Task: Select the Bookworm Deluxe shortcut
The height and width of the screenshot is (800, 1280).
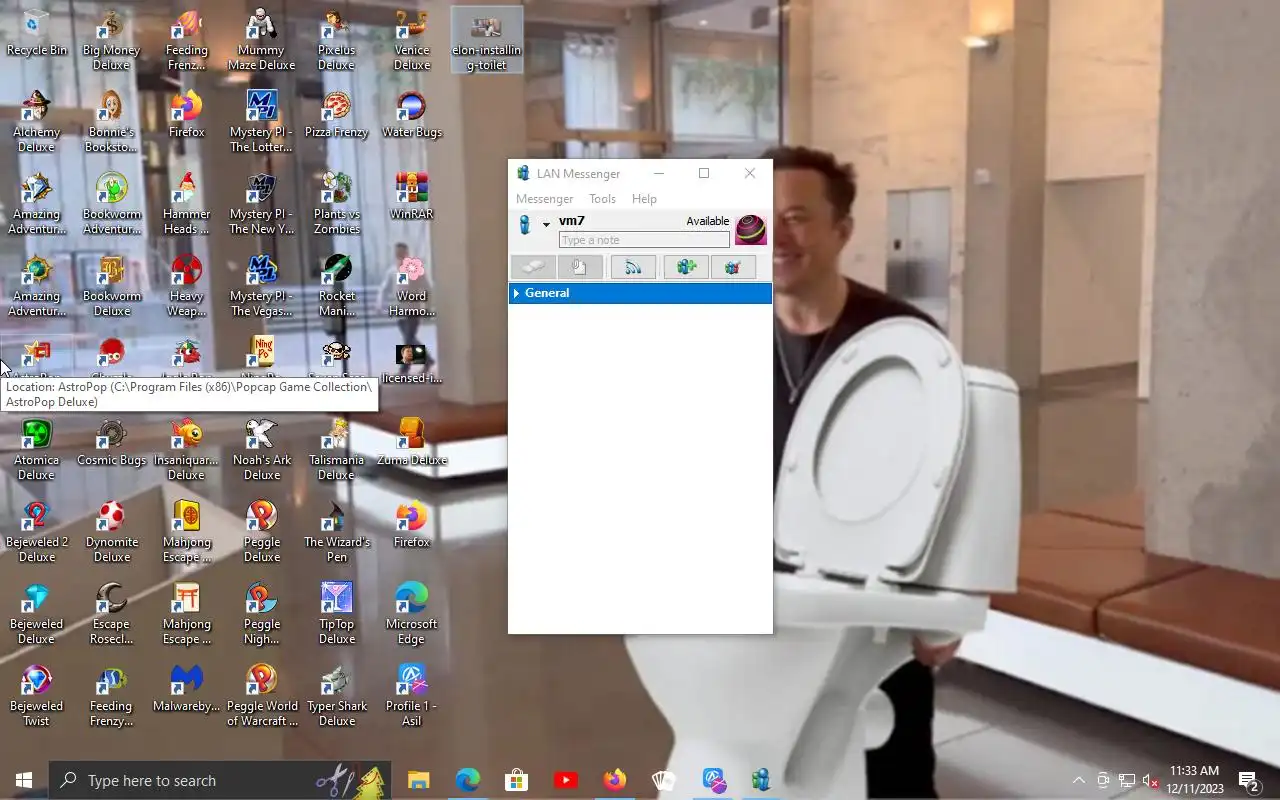Action: click(111, 286)
